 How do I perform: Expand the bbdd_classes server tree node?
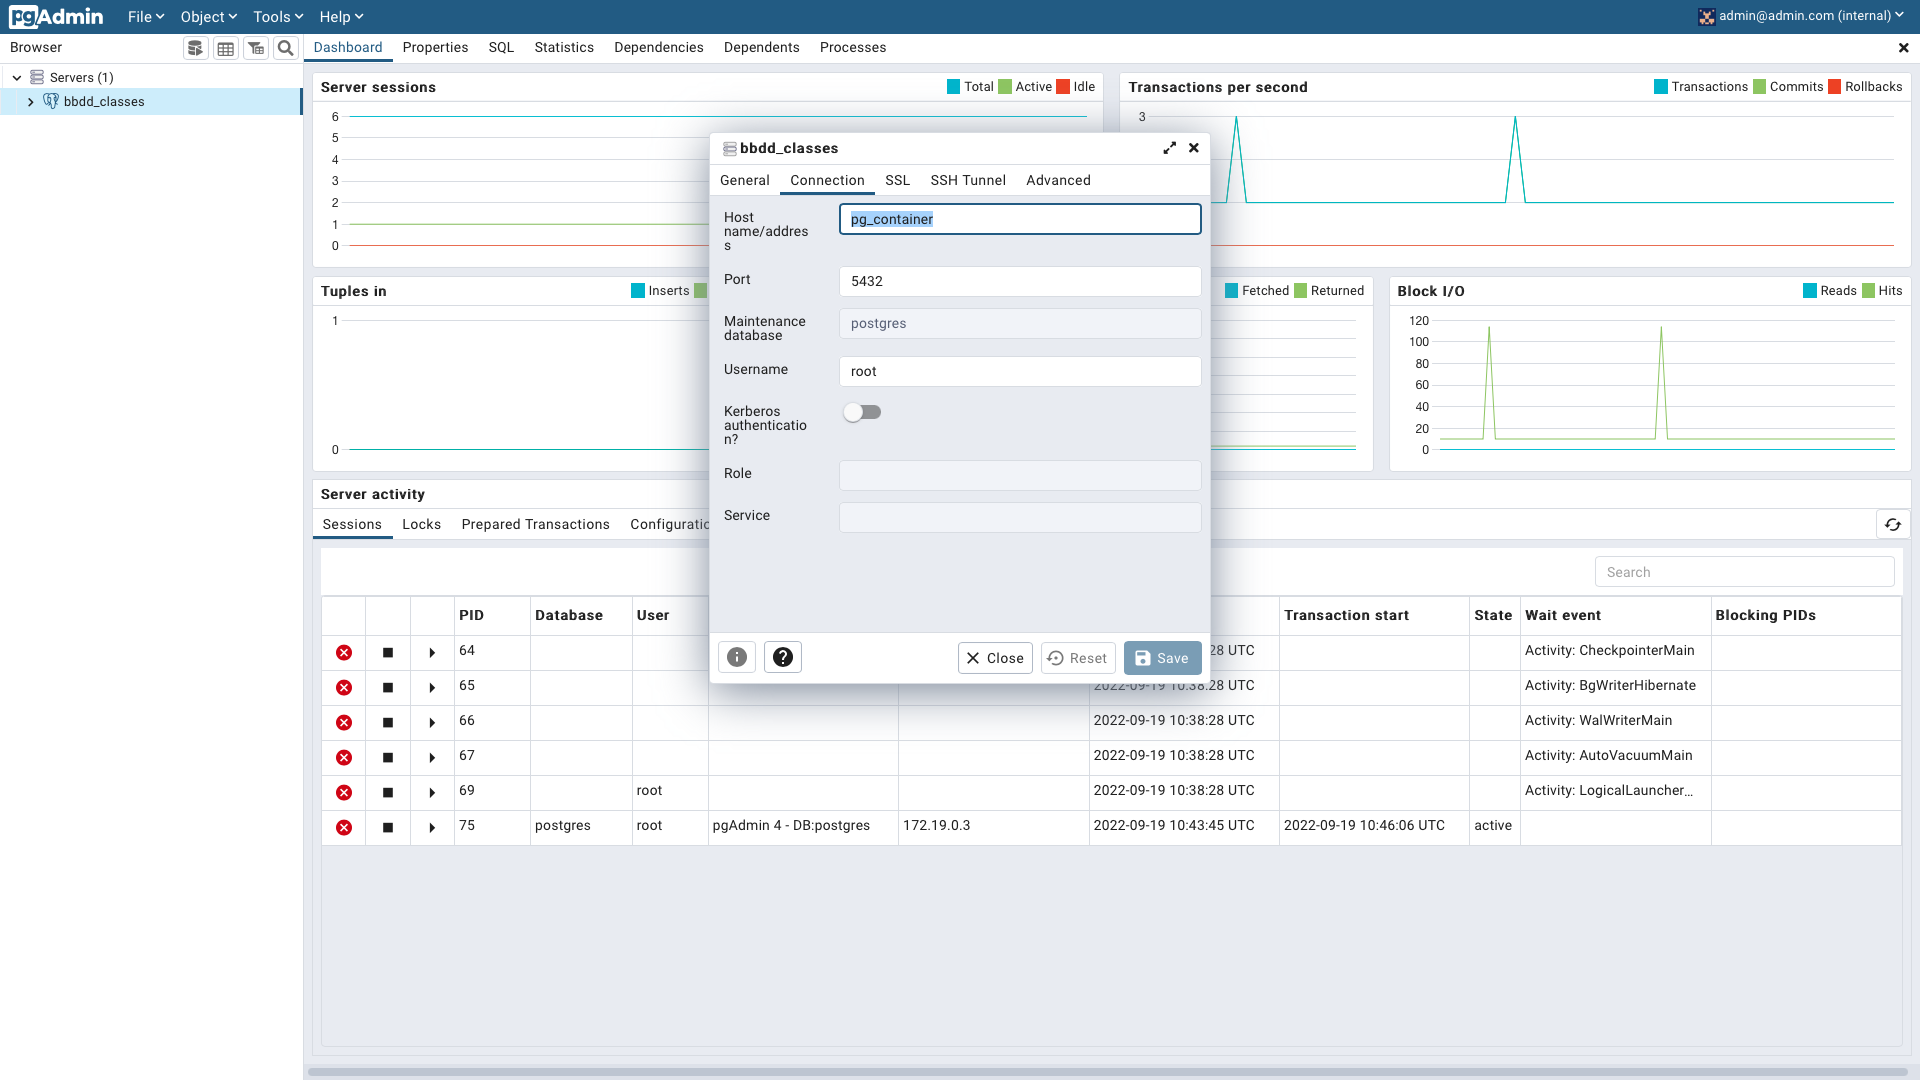point(31,102)
